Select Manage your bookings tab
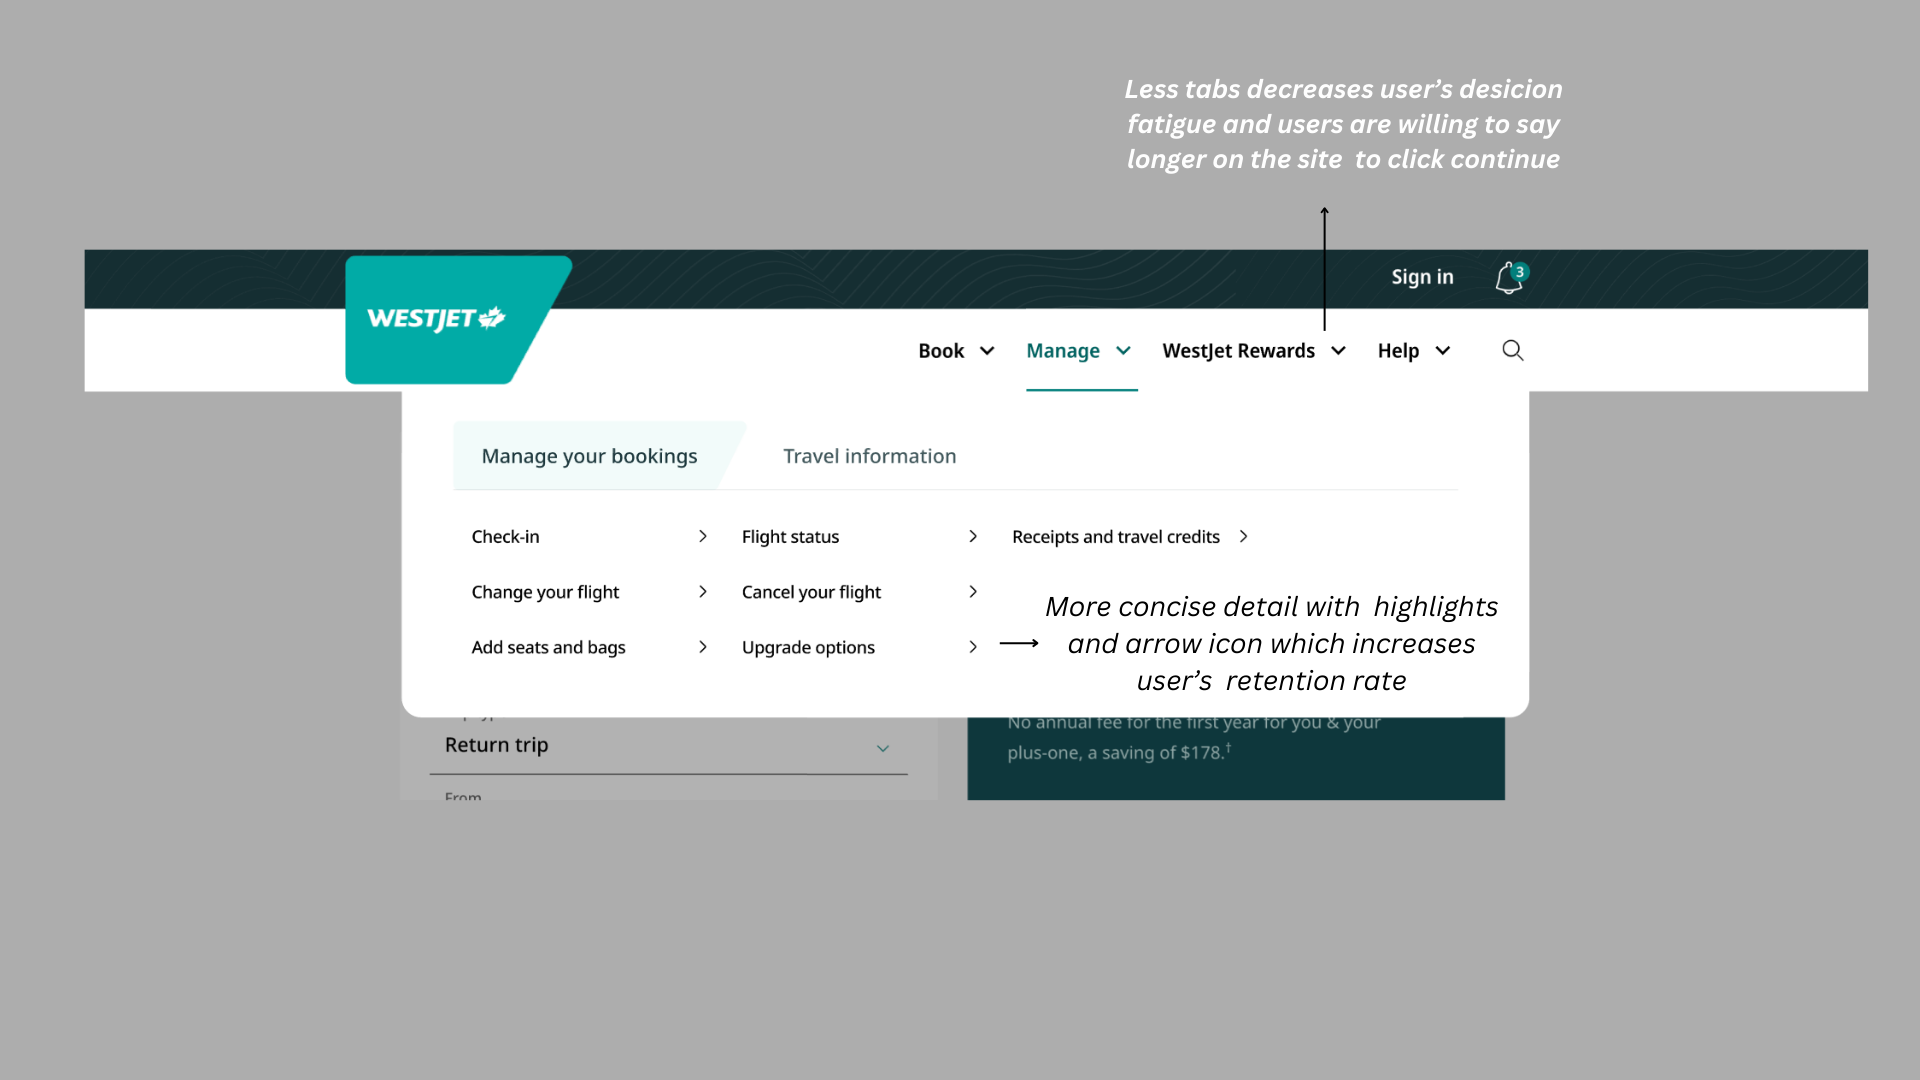 pyautogui.click(x=589, y=456)
